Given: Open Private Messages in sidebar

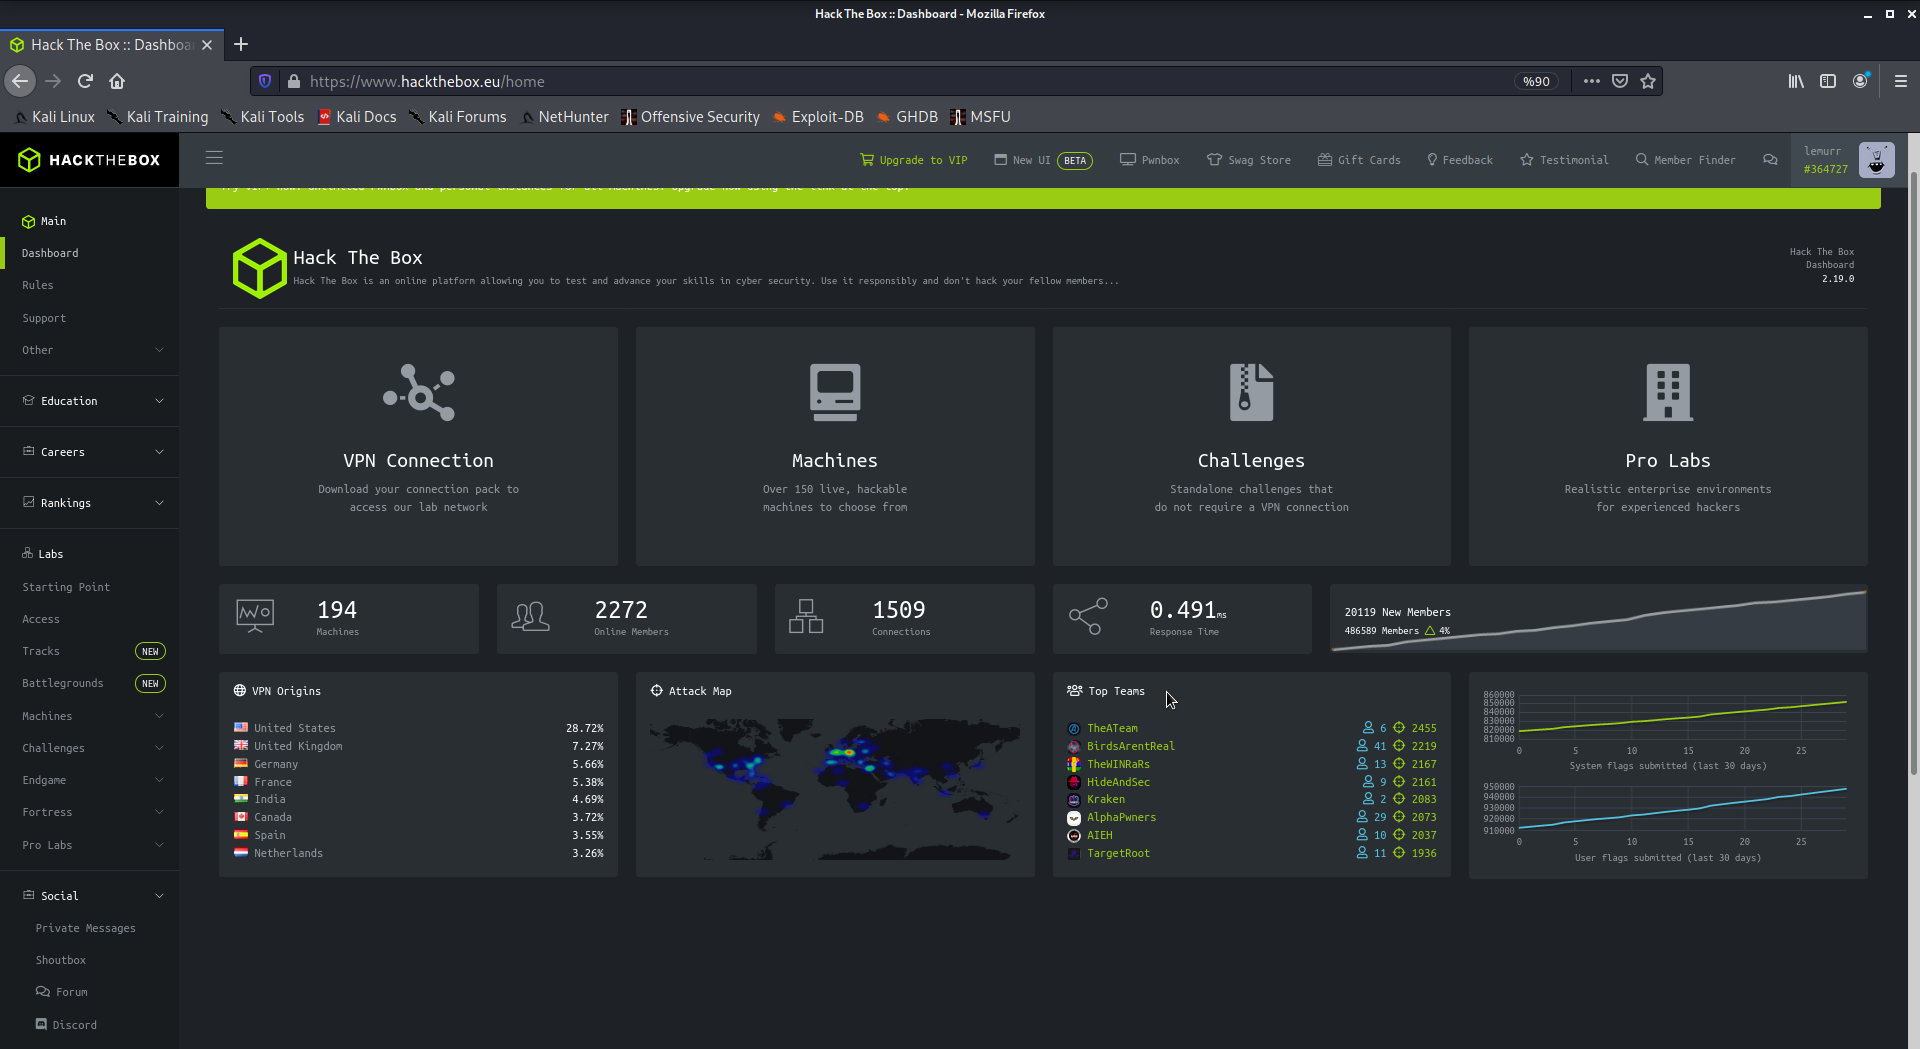Looking at the screenshot, I should (86, 928).
